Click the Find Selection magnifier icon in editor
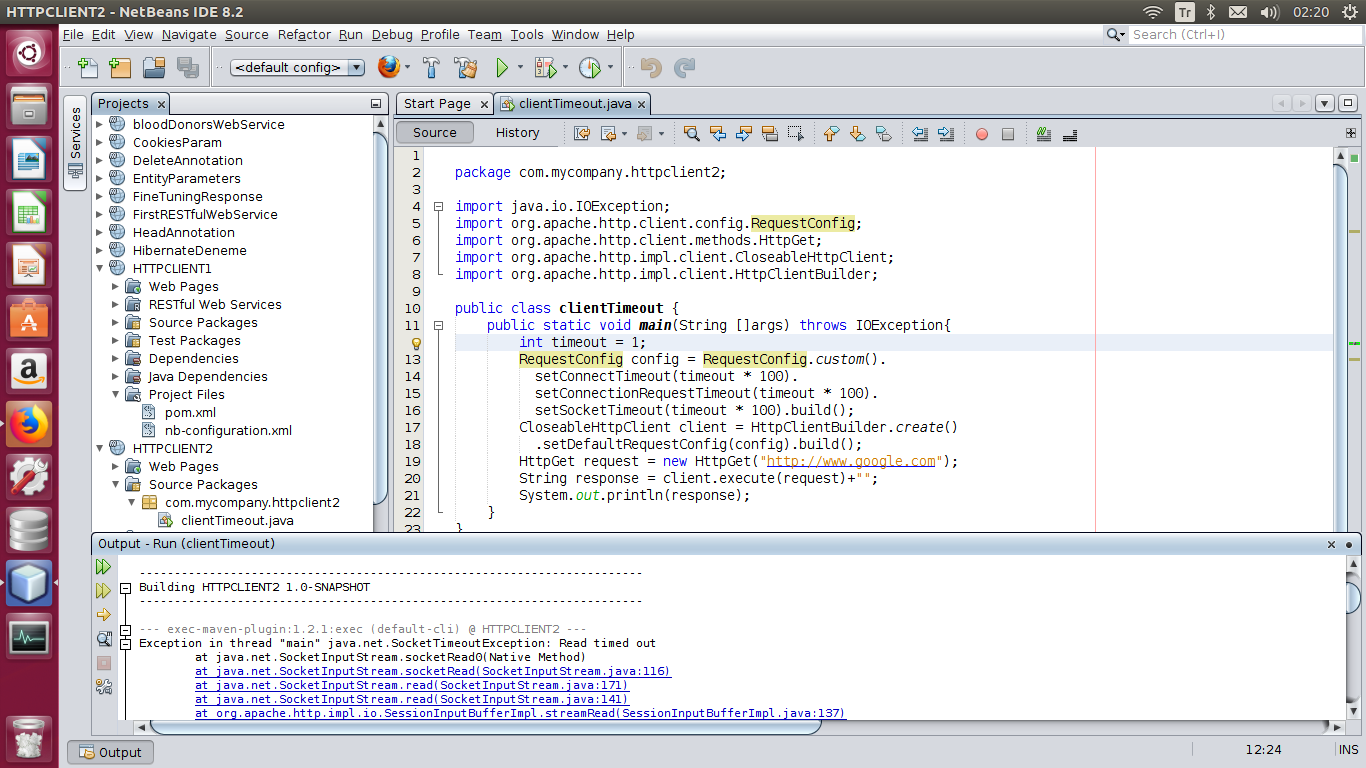The width and height of the screenshot is (1366, 768). (x=691, y=133)
